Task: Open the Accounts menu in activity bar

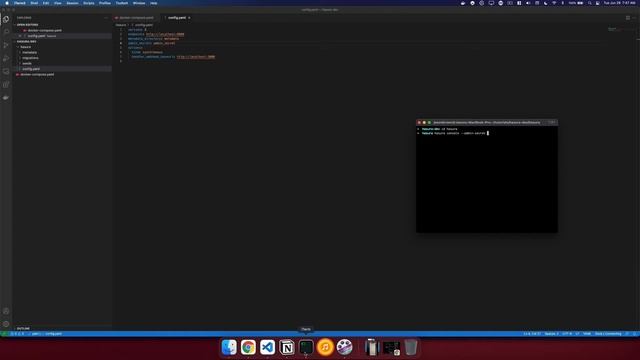Action: click(x=6, y=311)
